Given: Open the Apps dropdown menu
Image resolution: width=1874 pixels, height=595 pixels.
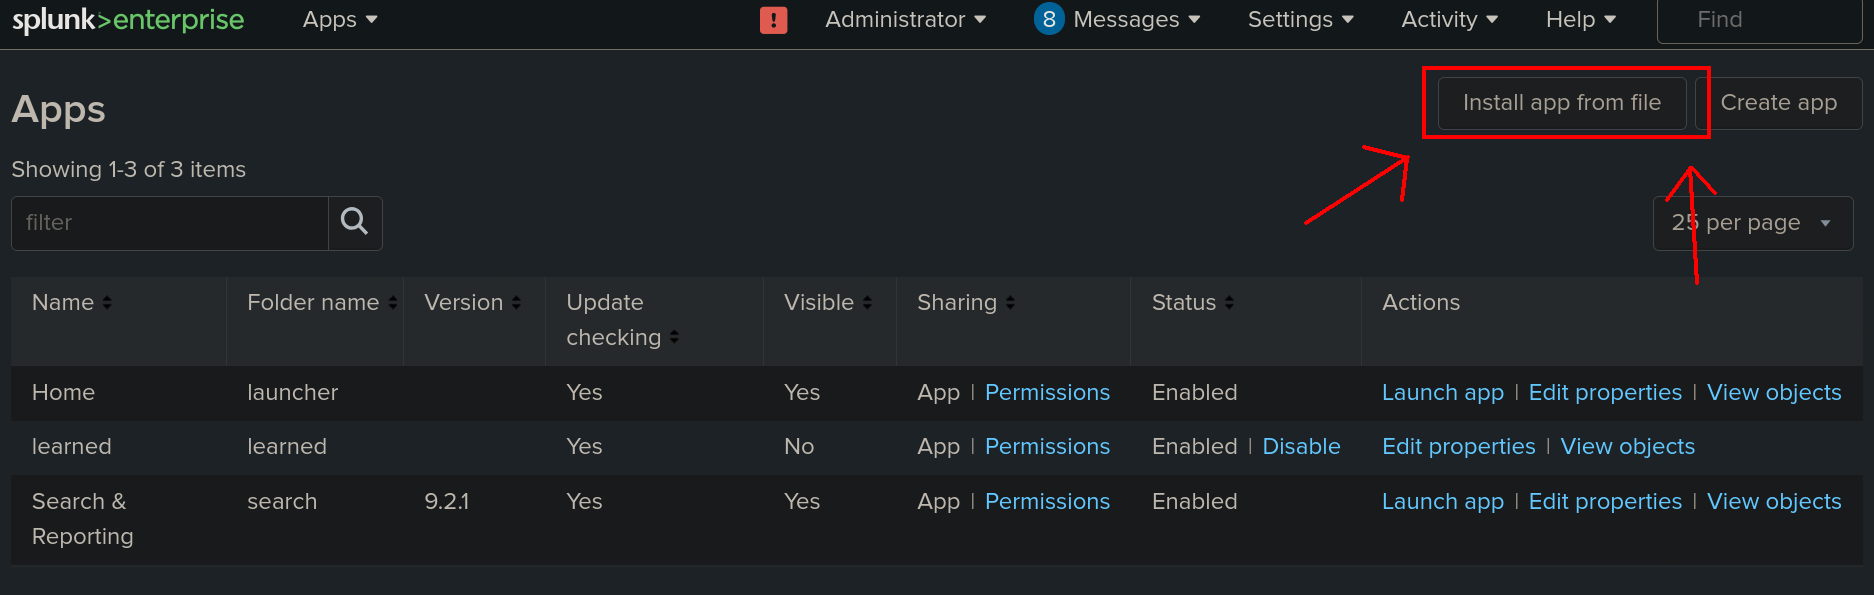Looking at the screenshot, I should pos(340,20).
